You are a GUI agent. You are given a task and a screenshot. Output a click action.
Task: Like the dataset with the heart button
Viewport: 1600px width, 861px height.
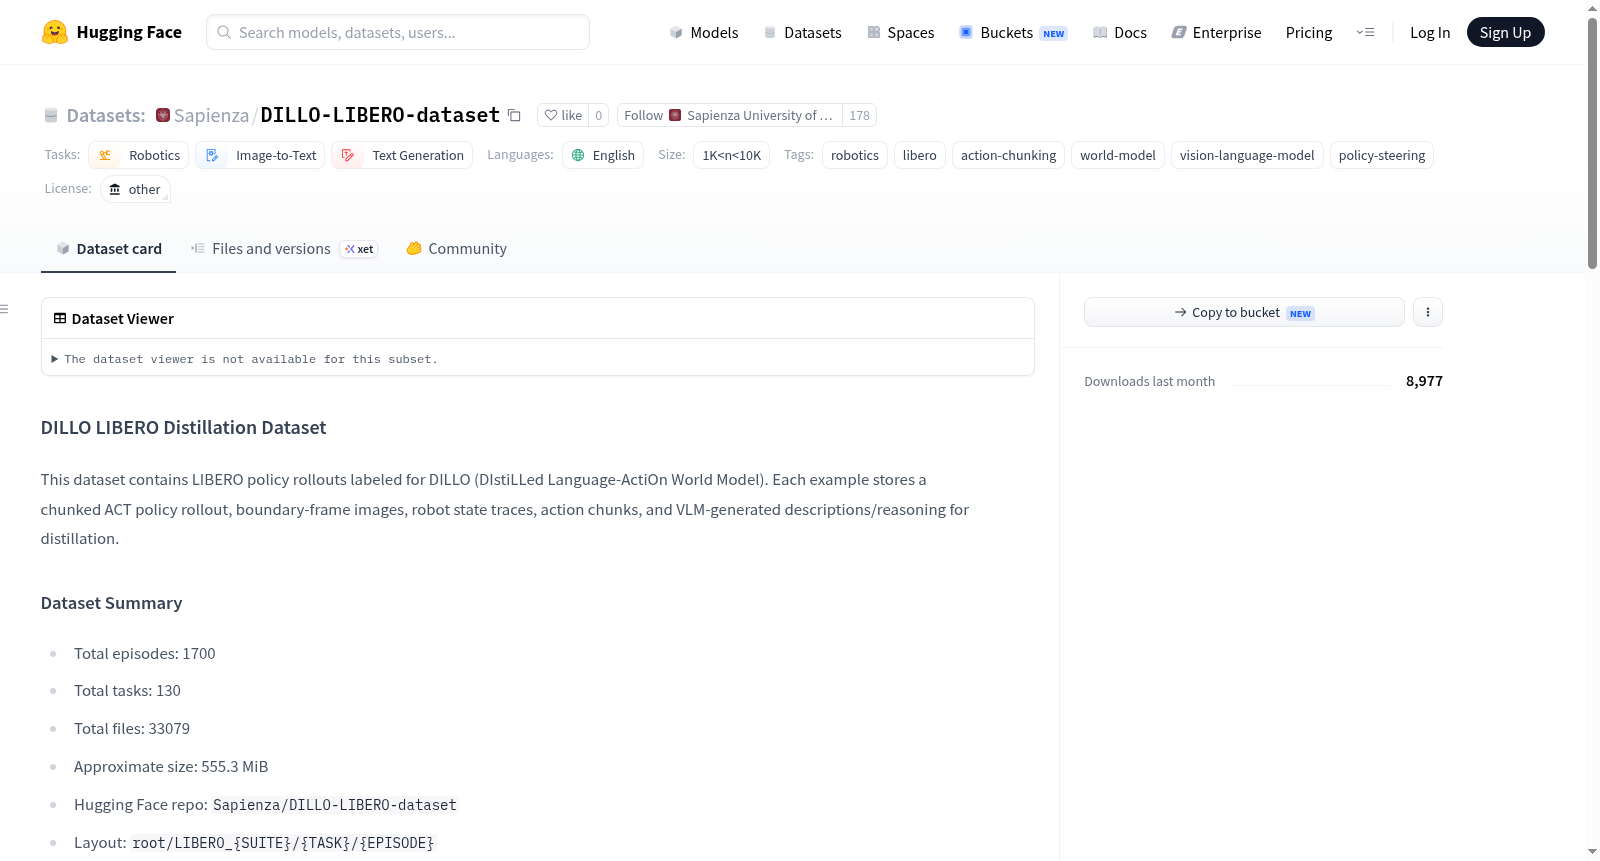(563, 115)
